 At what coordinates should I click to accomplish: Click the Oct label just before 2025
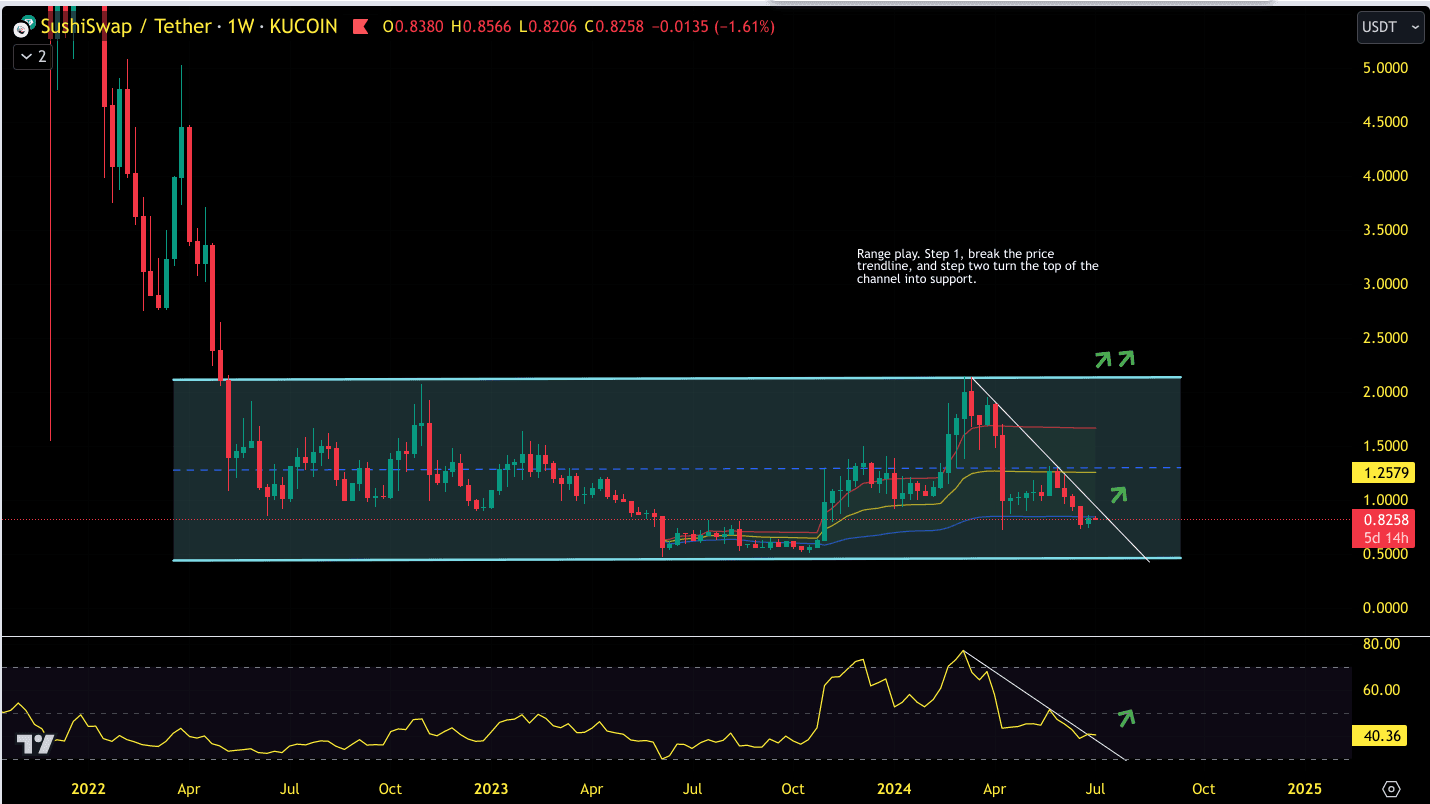coord(1204,789)
